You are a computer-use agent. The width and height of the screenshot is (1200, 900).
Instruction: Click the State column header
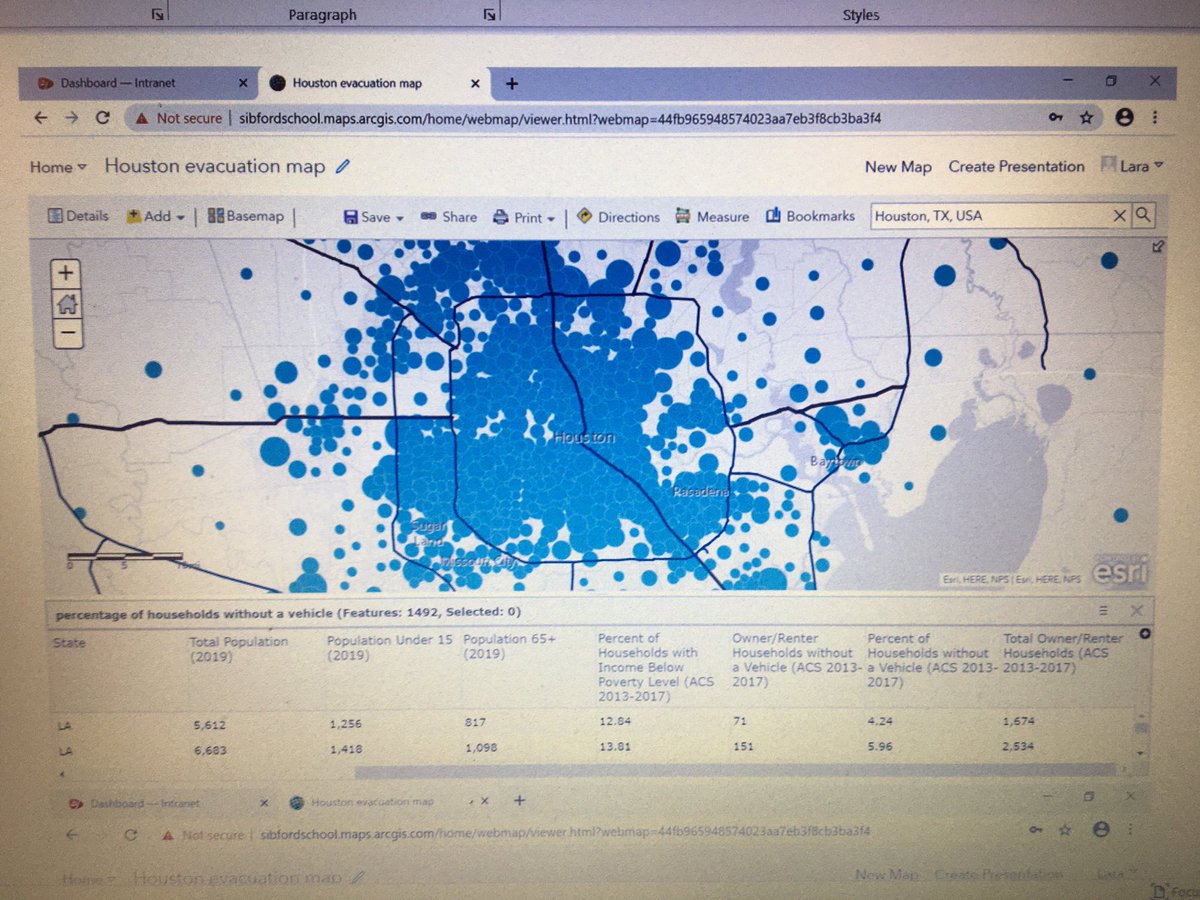[69, 642]
